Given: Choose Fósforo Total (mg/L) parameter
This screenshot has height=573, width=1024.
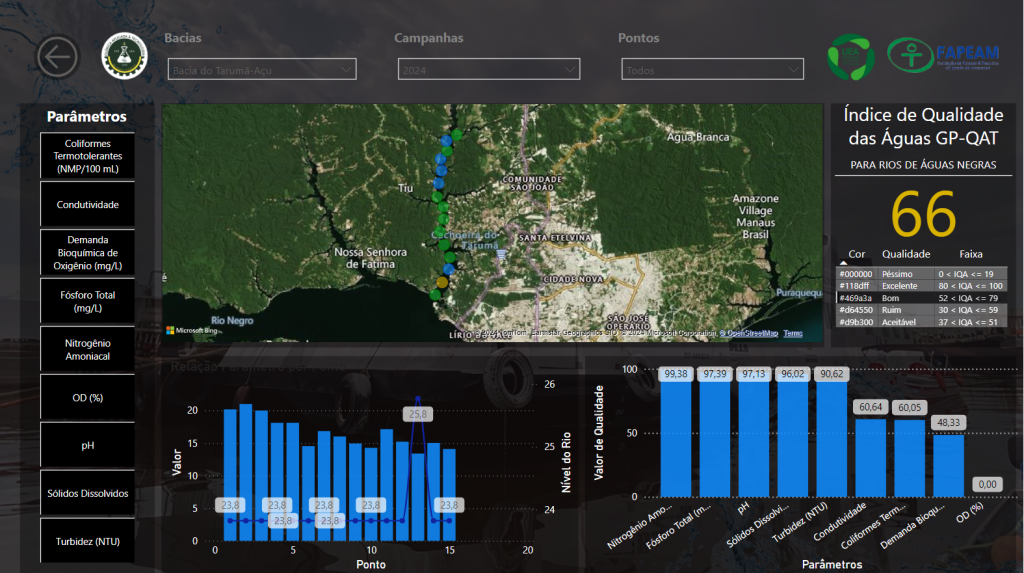Looking at the screenshot, I should point(87,301).
